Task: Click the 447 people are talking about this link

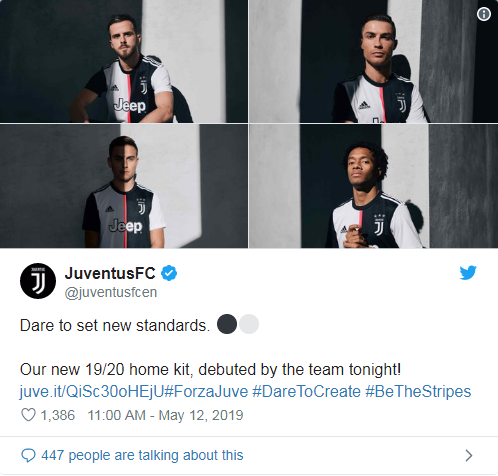Action: point(142,455)
